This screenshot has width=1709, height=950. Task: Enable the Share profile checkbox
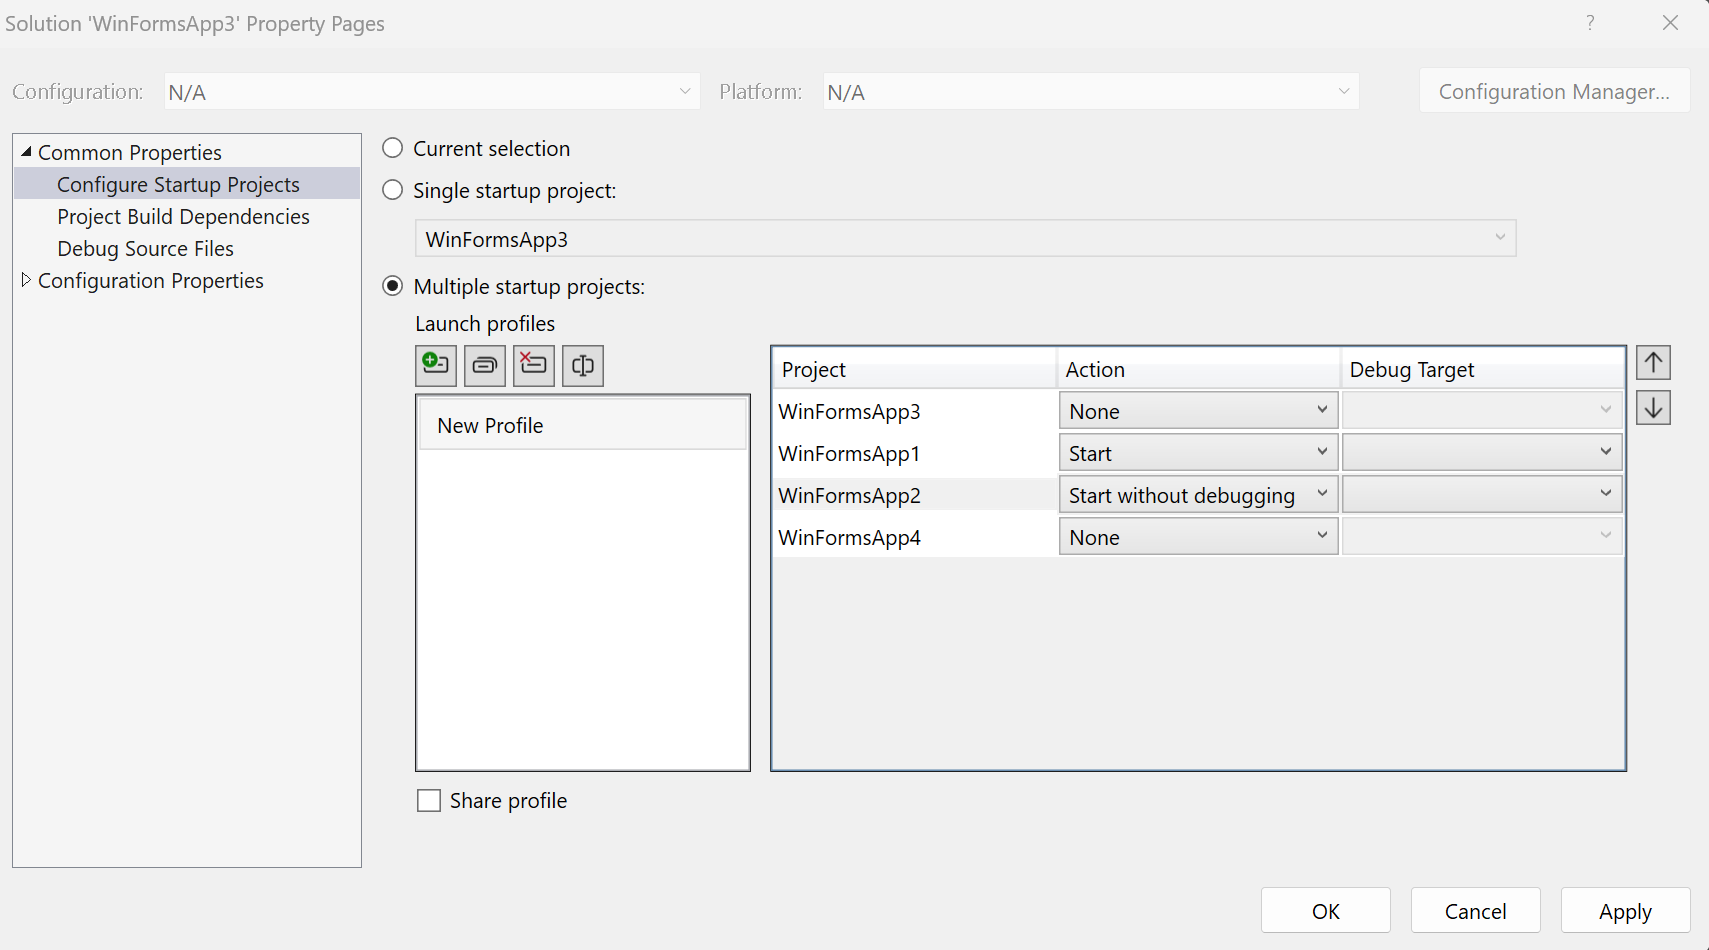(428, 800)
